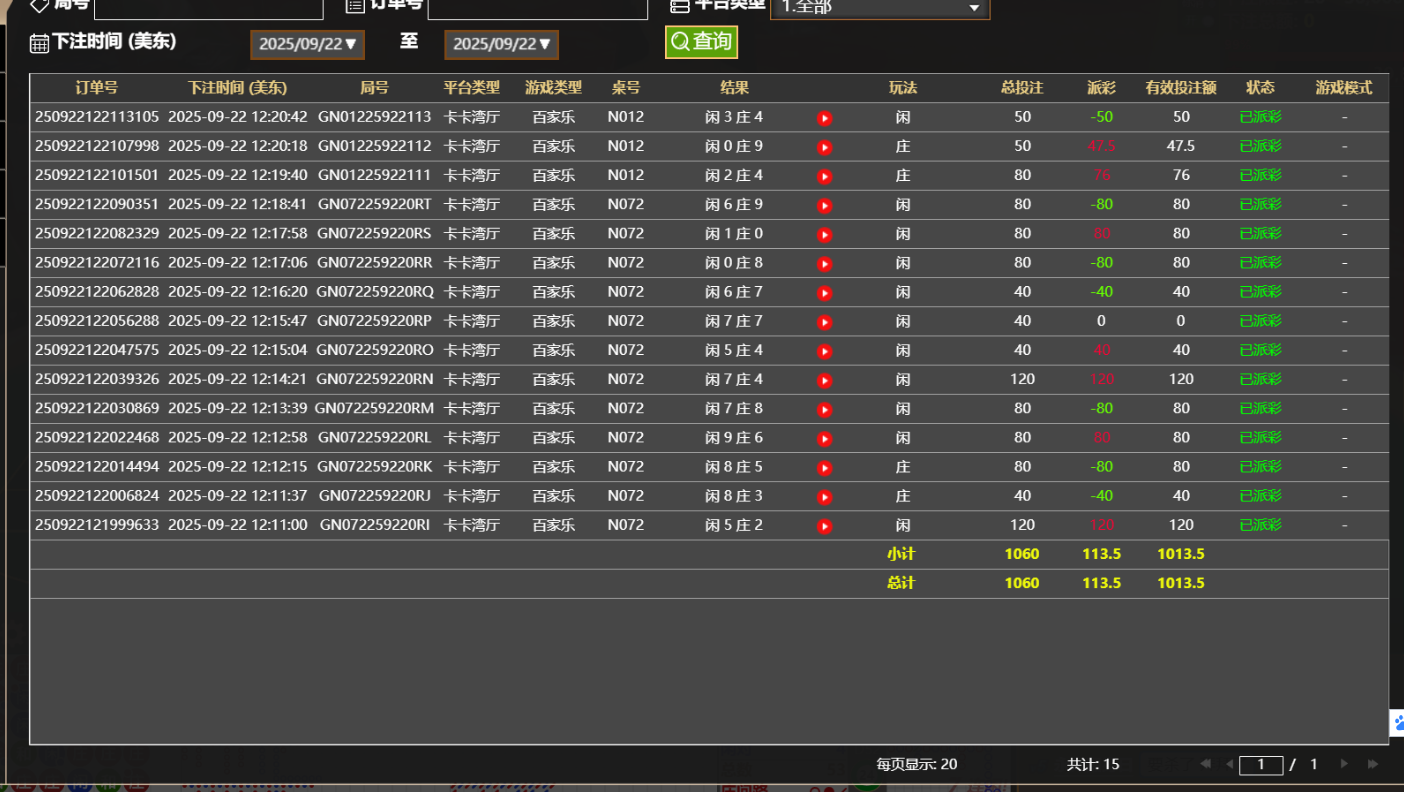Open replay for round GN072259220RI
1404x792 pixels.
click(824, 526)
